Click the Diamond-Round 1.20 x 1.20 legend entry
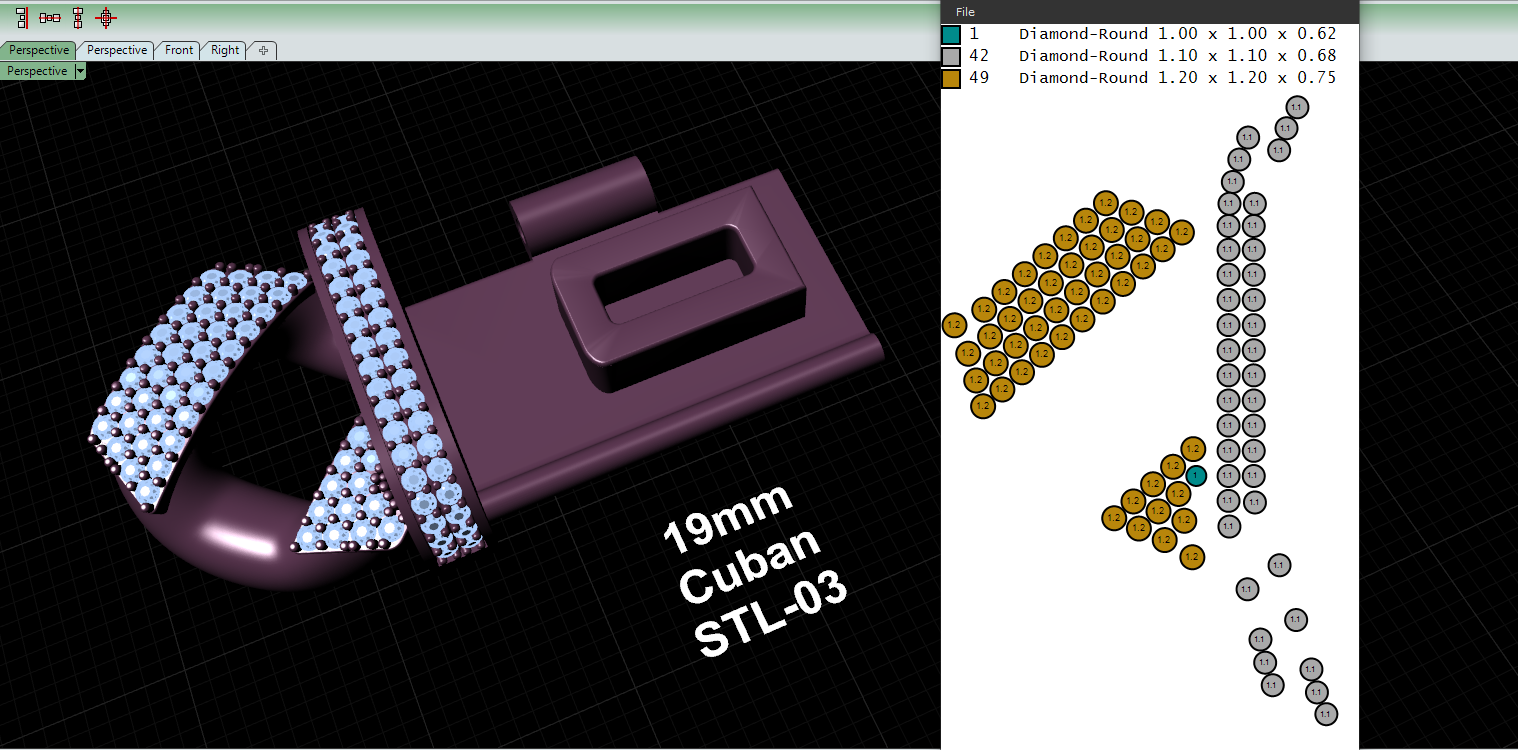 coord(1177,78)
